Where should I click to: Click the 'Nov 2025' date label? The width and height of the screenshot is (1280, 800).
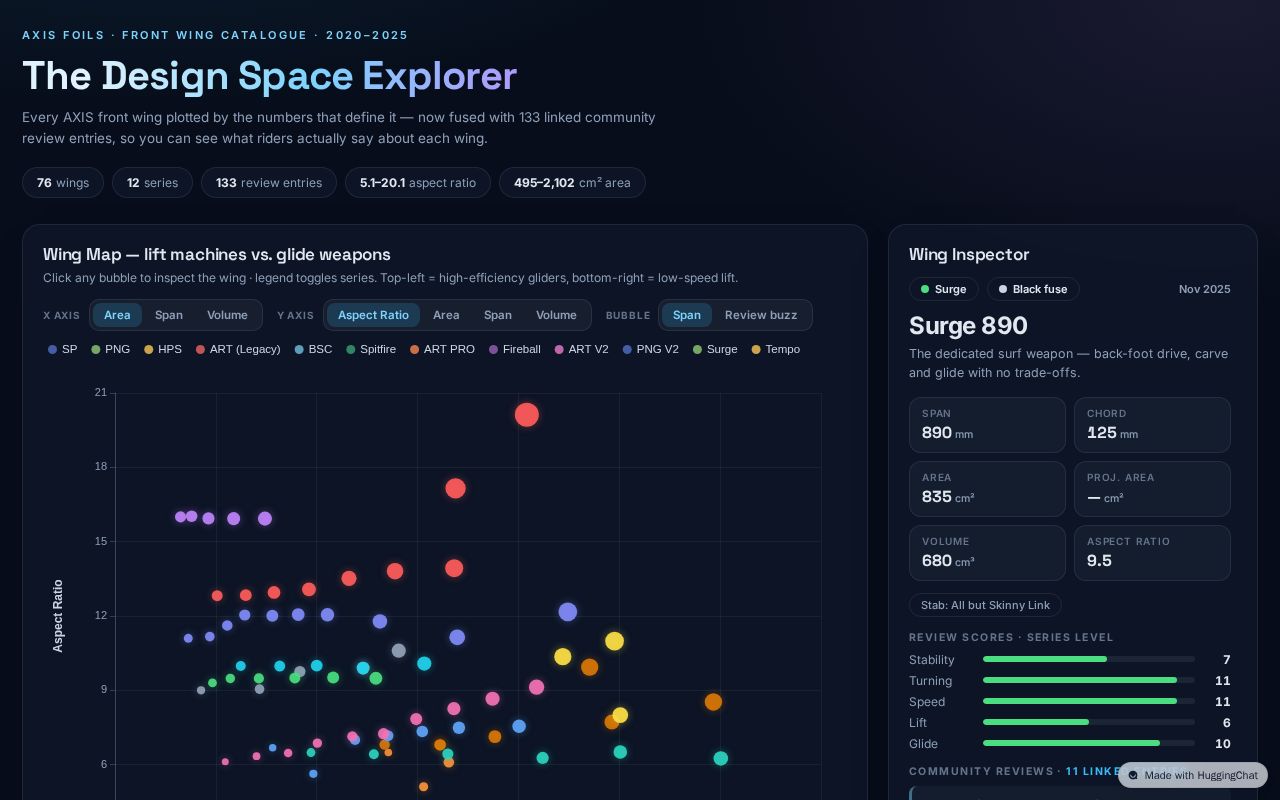pyautogui.click(x=1204, y=289)
